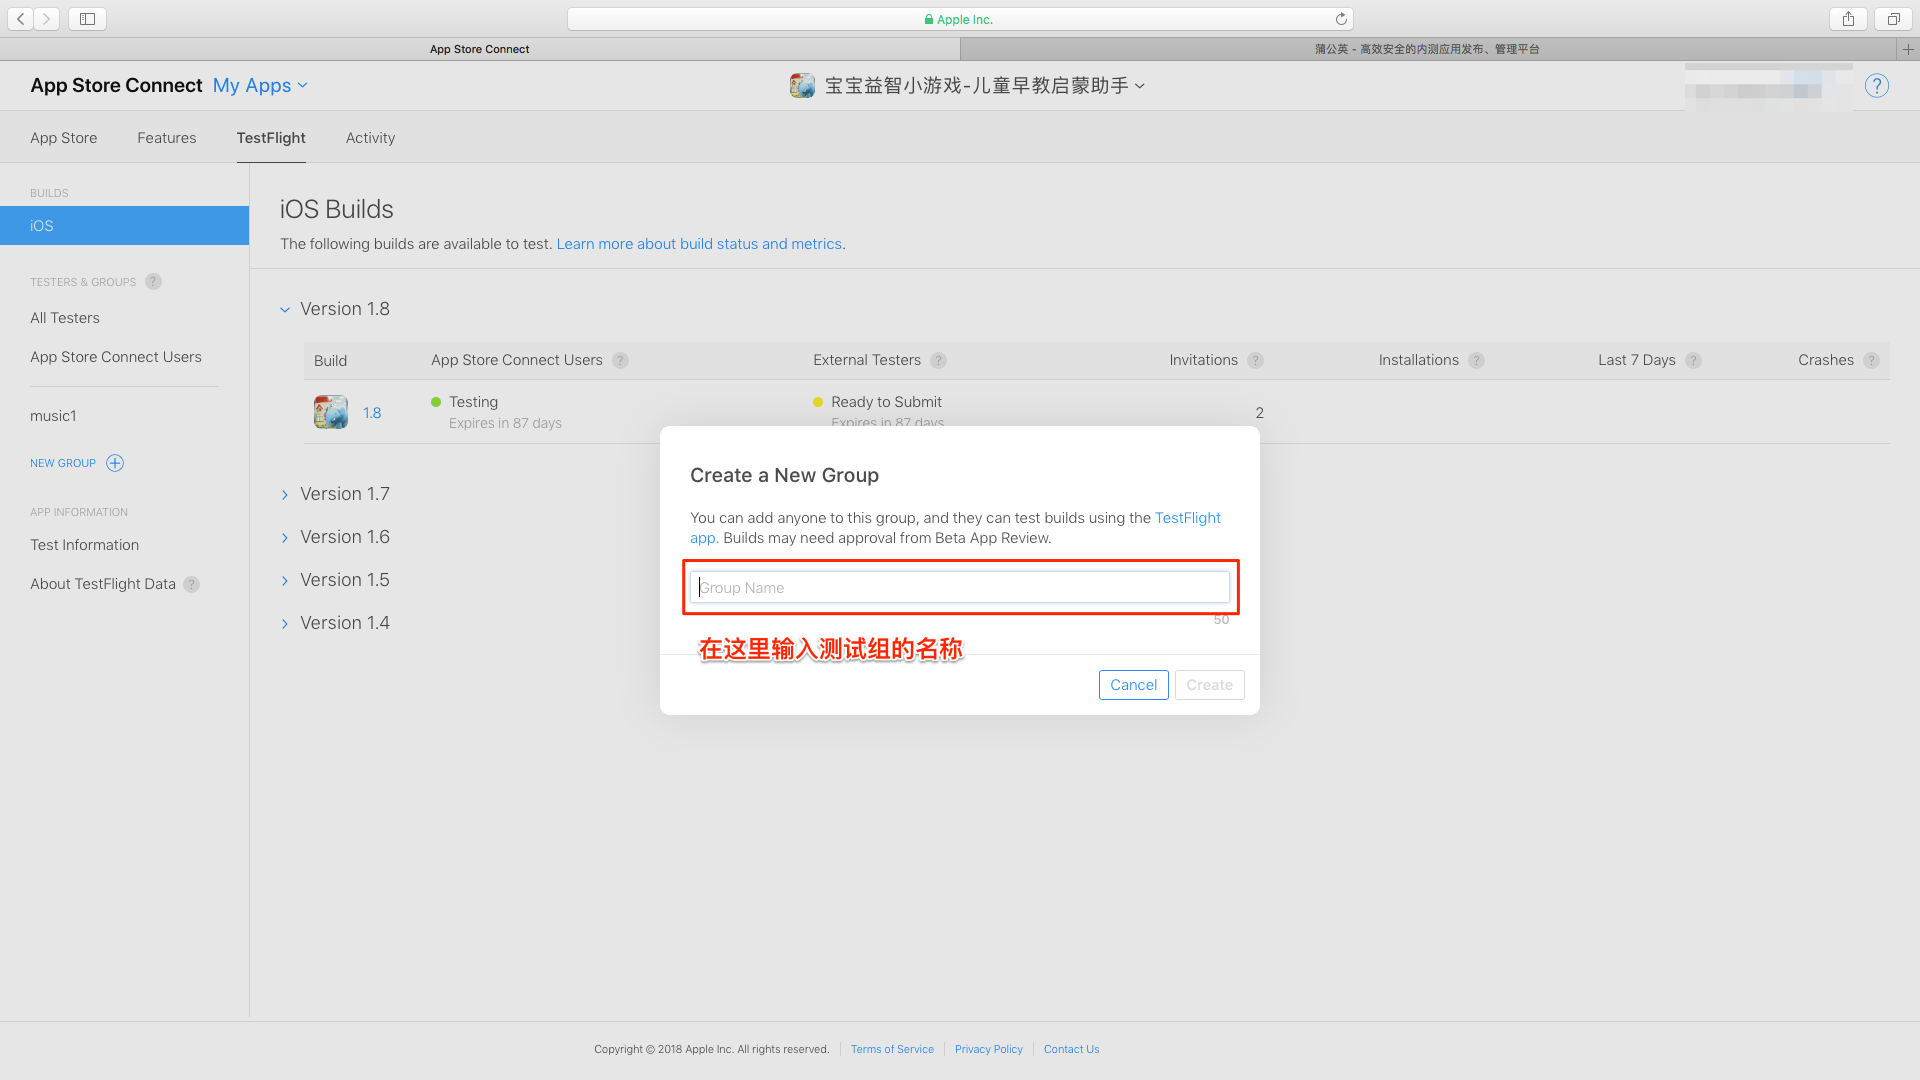Switch to the App Store tab
Image resolution: width=1920 pixels, height=1080 pixels.
[64, 138]
